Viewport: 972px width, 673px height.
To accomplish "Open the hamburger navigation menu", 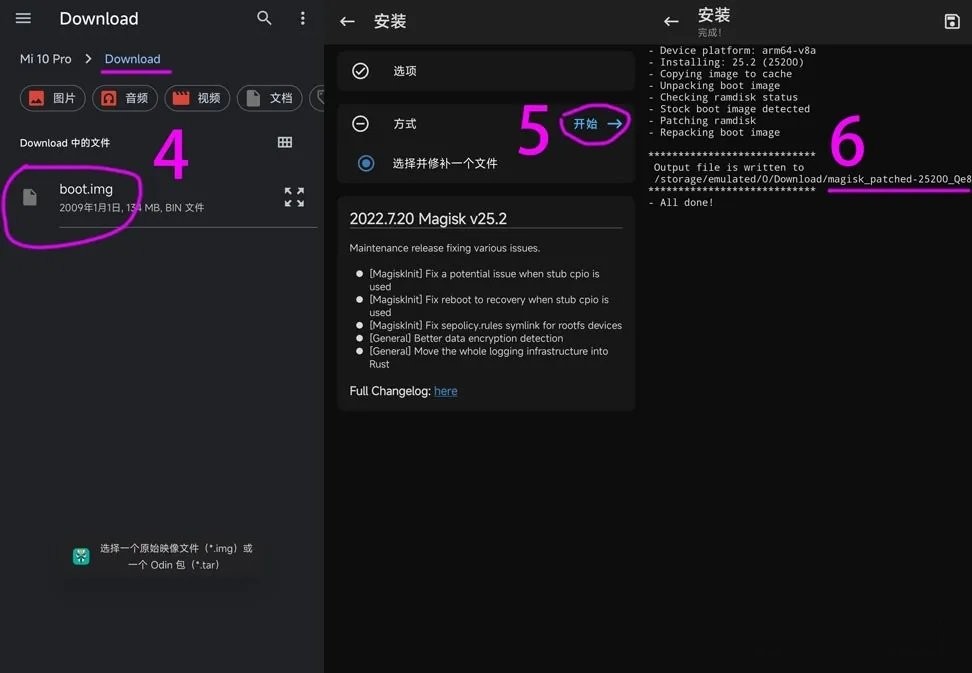I will (23, 19).
